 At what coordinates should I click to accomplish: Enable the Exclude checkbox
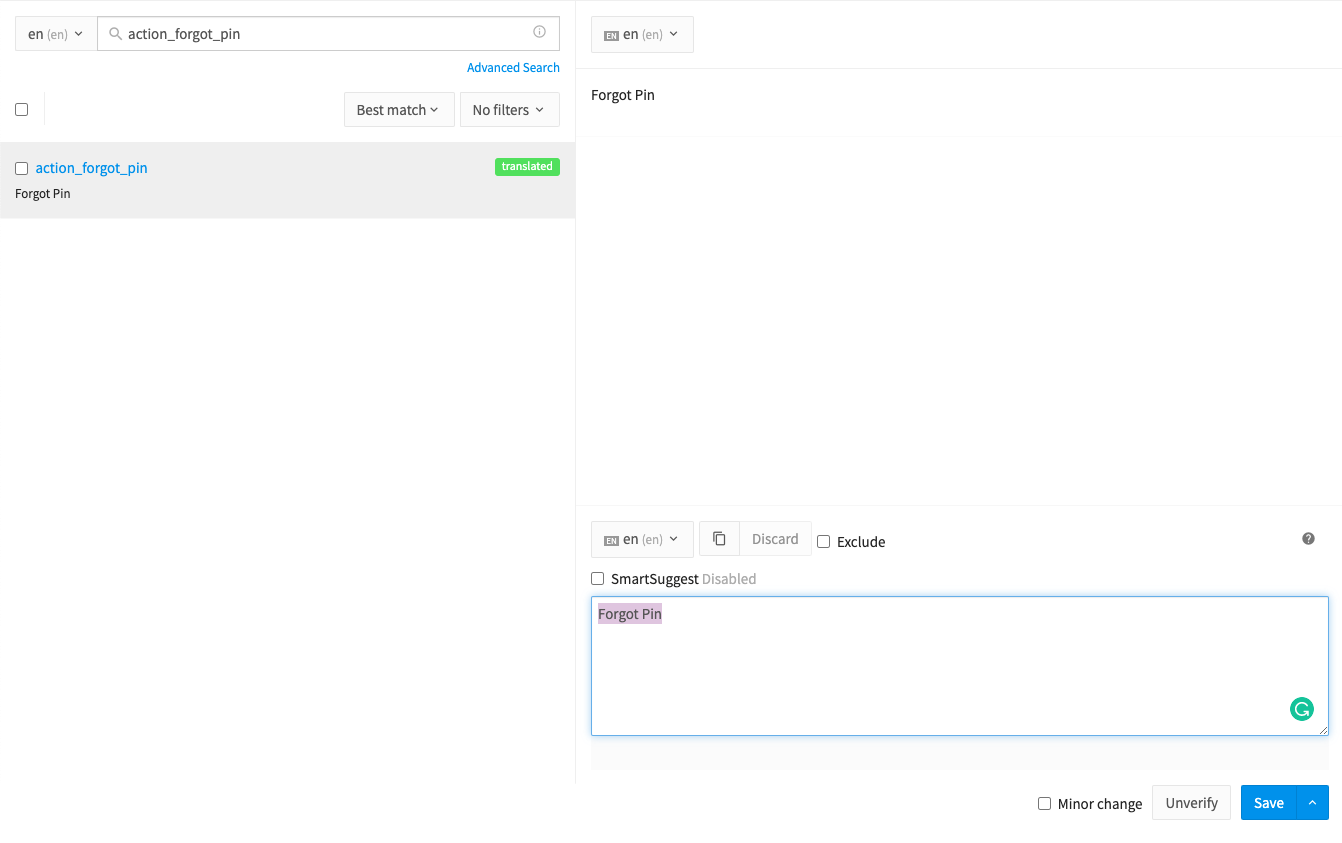(824, 542)
